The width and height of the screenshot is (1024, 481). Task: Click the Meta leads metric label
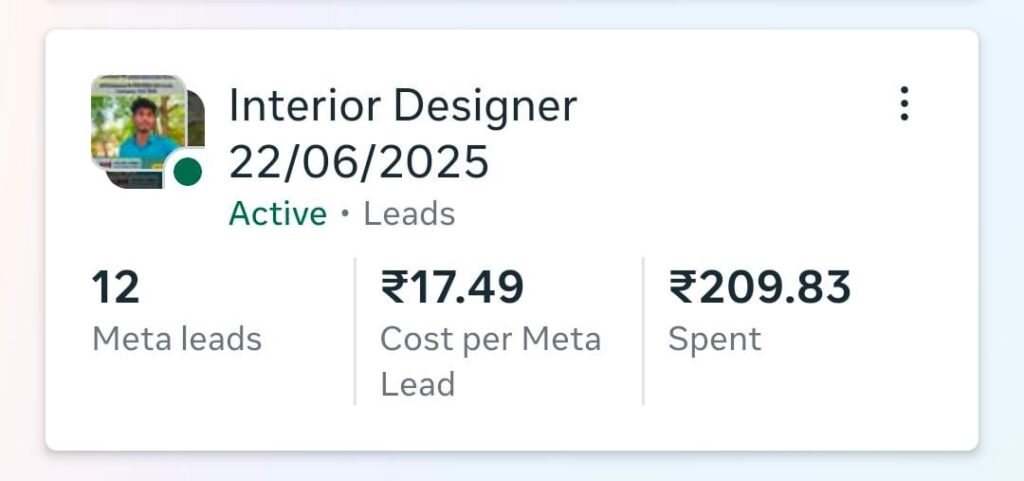[176, 339]
